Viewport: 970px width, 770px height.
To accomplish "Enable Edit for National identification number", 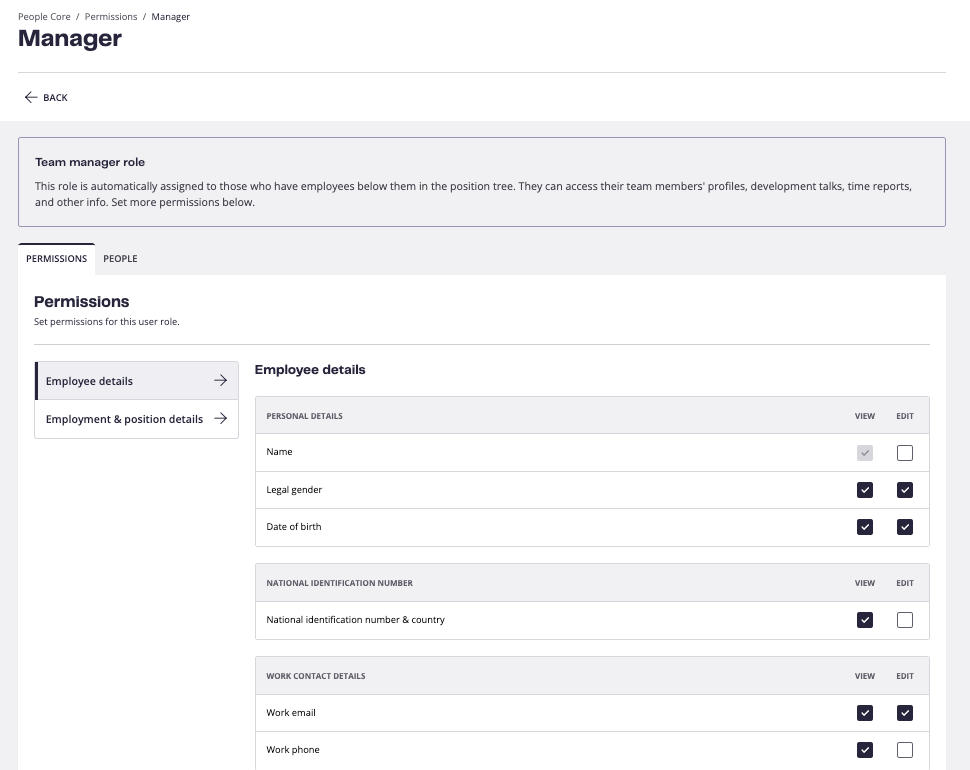I will coord(904,620).
